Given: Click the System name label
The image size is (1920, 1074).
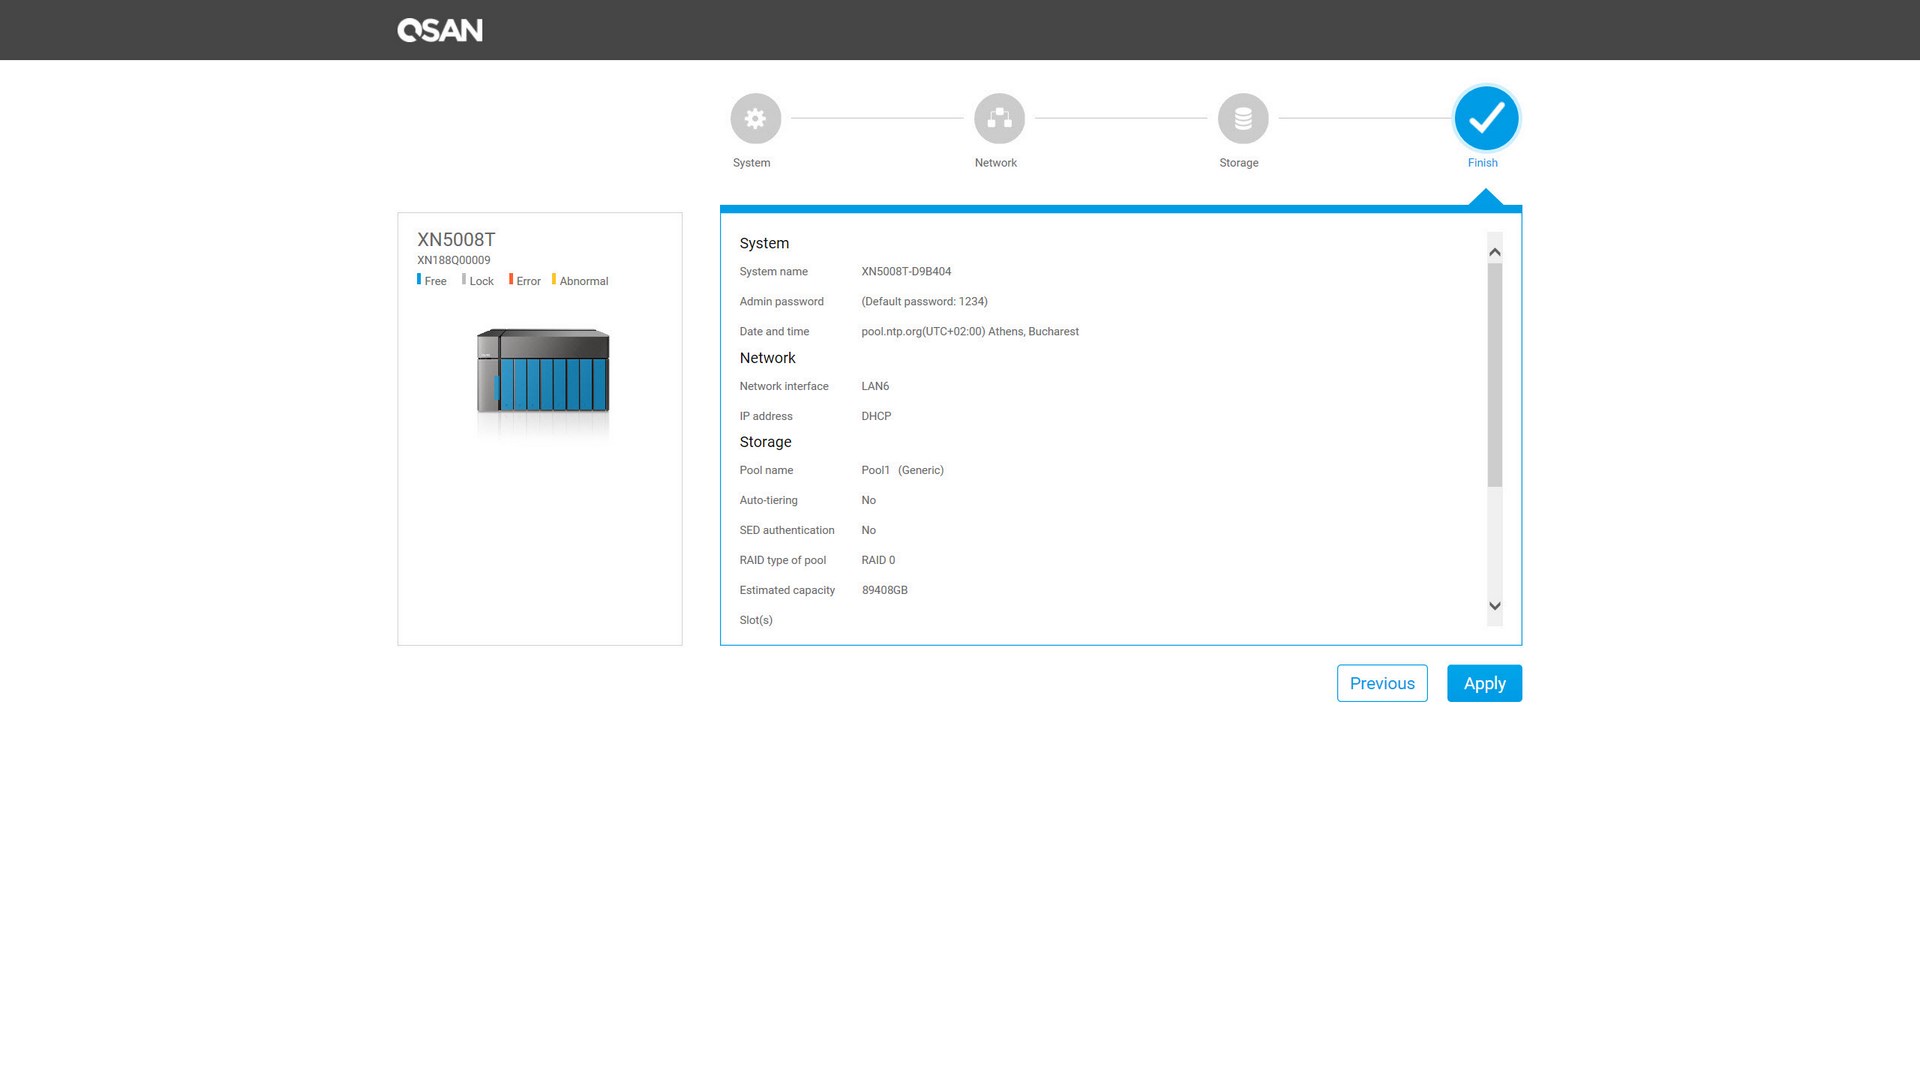Looking at the screenshot, I should tap(773, 272).
